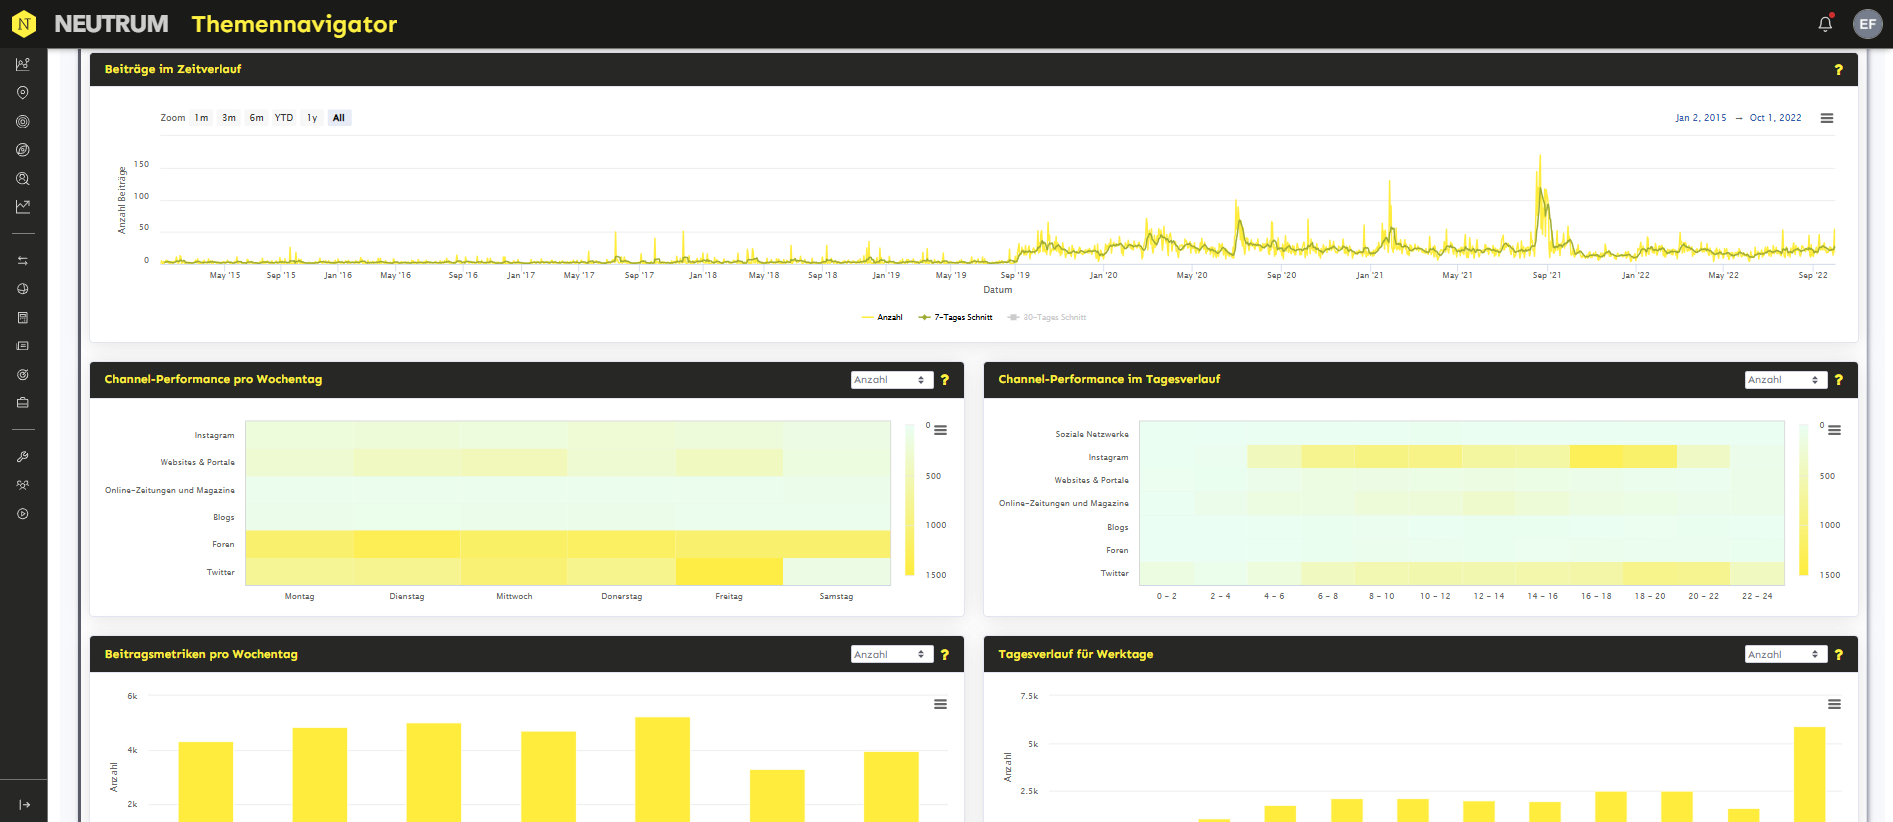Toggle the 7-Tages Schnitt legend series
The height and width of the screenshot is (822, 1893).
(955, 317)
